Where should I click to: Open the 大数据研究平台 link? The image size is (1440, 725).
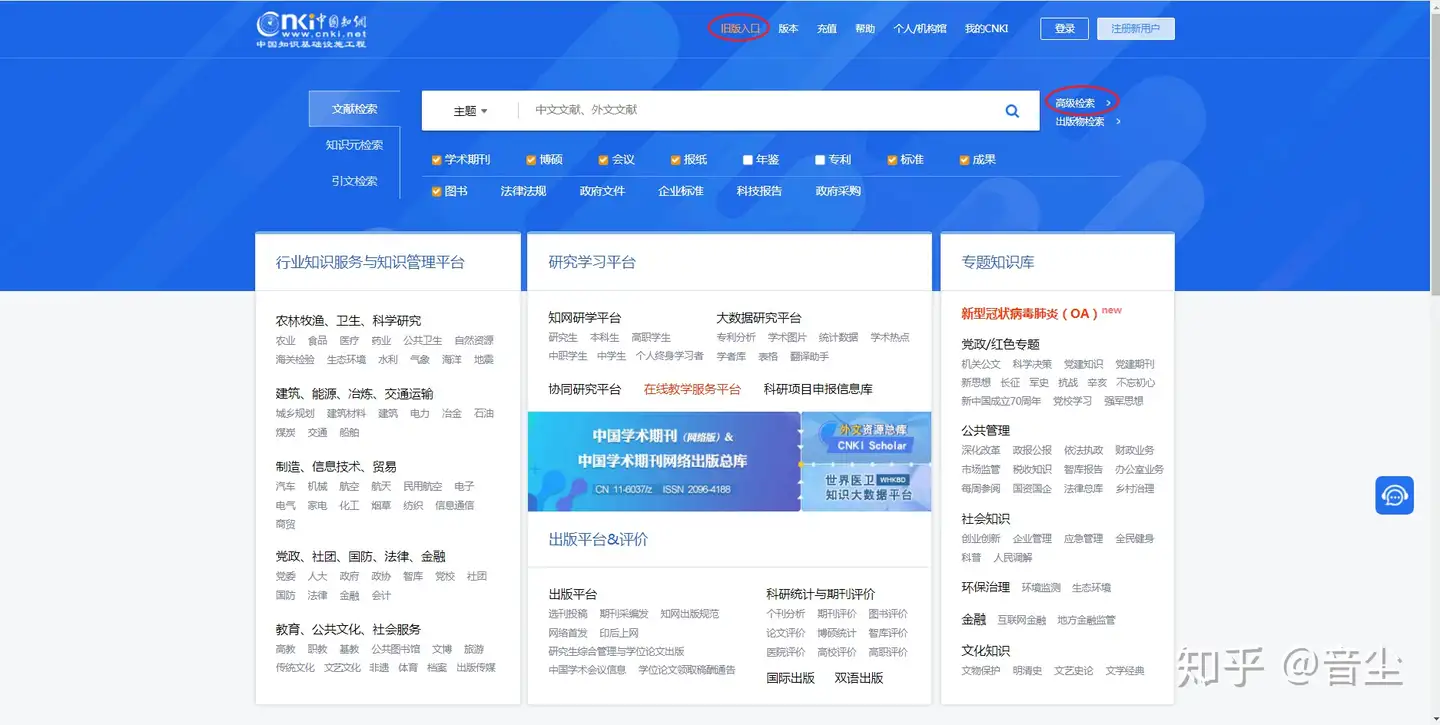click(x=759, y=318)
